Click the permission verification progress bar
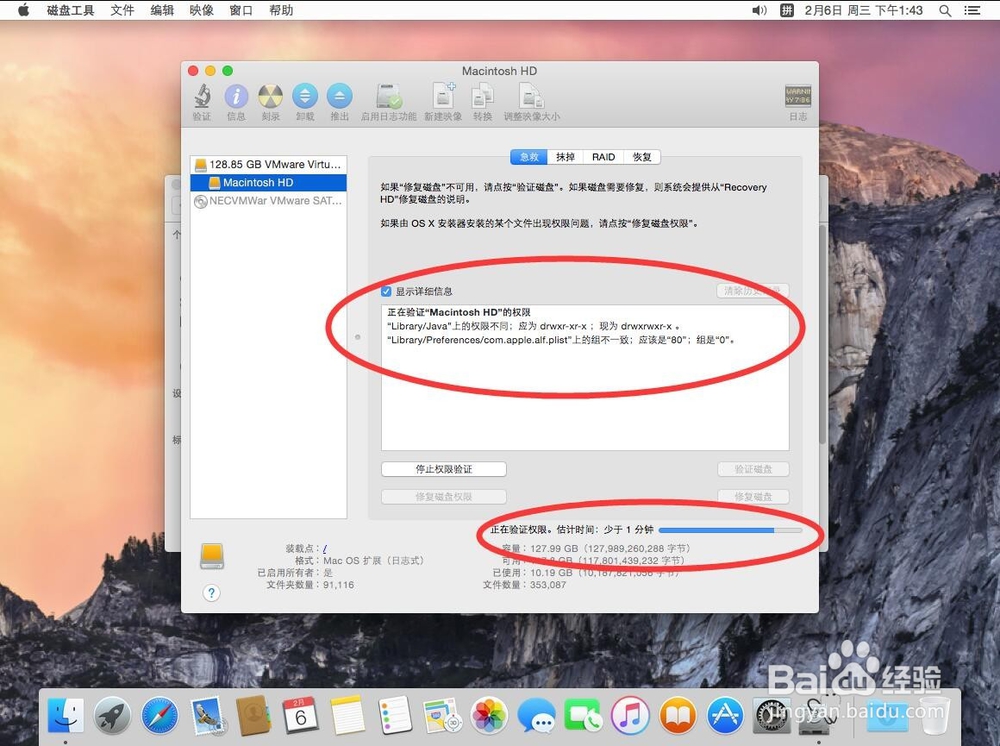 [x=730, y=530]
